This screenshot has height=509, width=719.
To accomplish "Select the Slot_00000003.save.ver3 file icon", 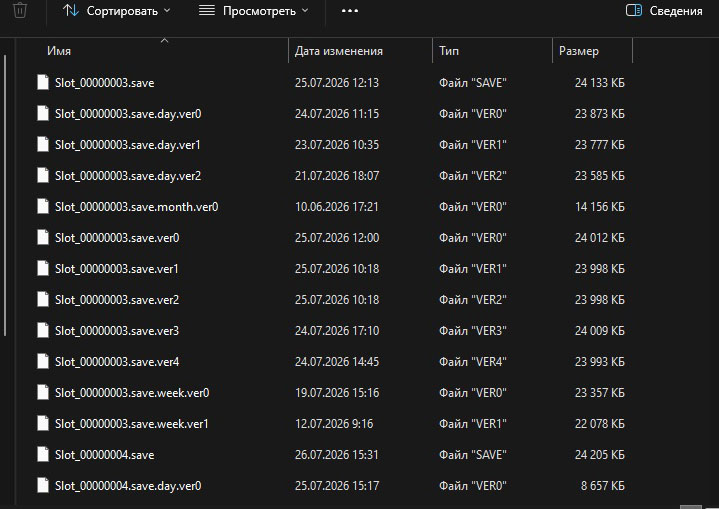I will coord(43,330).
